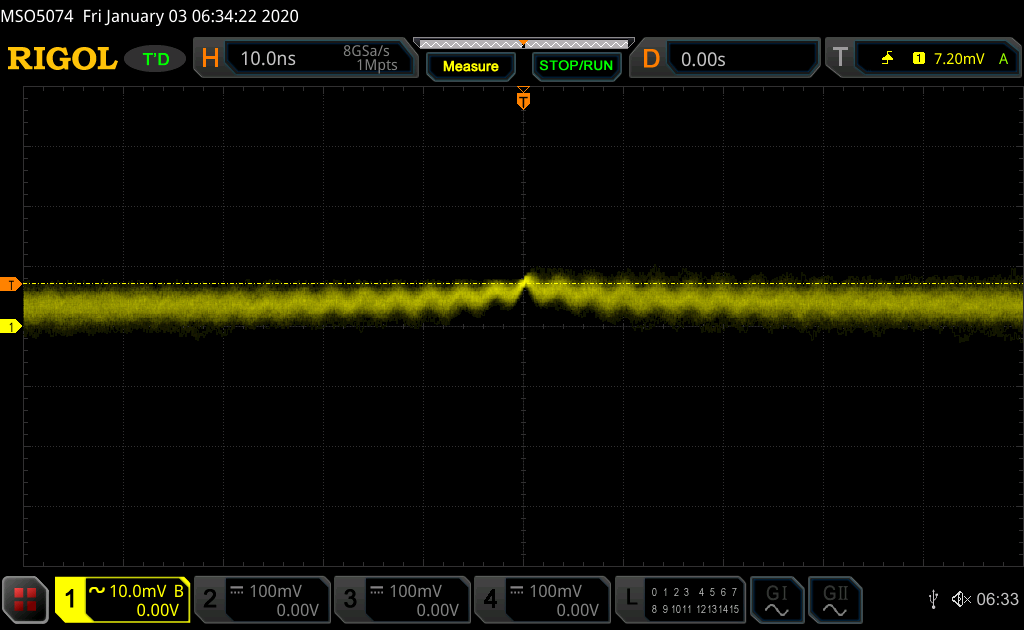Image resolution: width=1024 pixels, height=630 pixels.
Task: Click the USB connection status icon
Action: (x=933, y=599)
